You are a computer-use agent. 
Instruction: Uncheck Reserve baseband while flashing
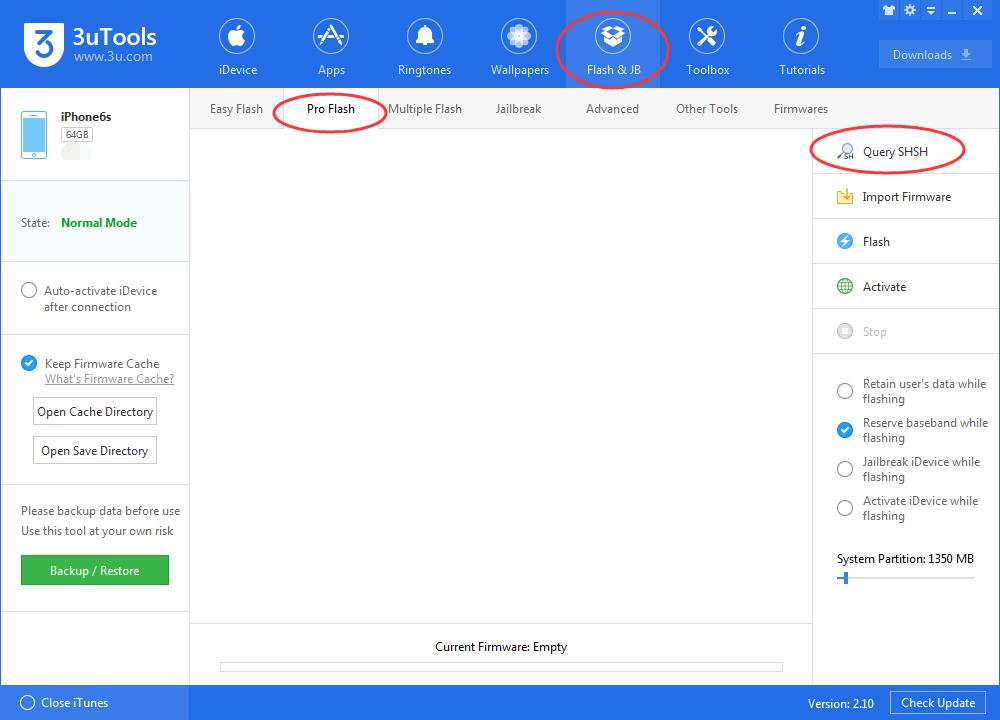click(x=844, y=430)
